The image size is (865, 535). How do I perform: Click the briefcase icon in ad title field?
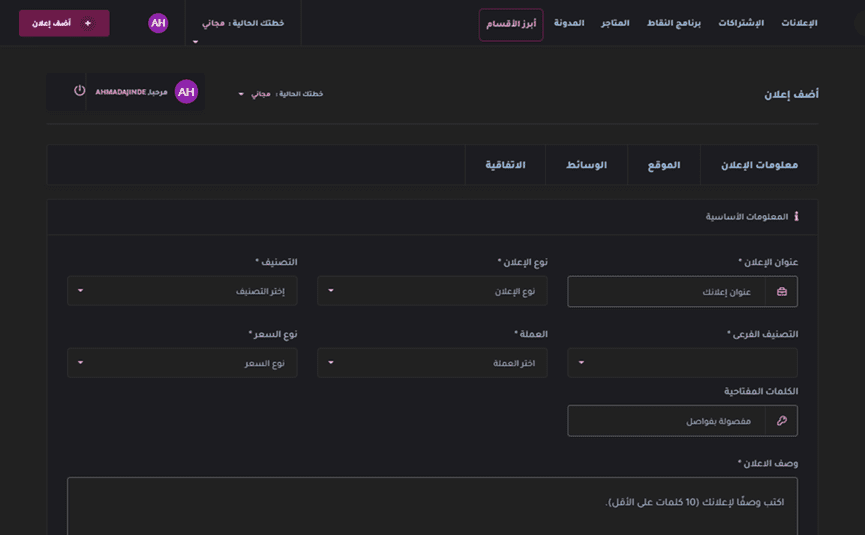click(x=782, y=291)
